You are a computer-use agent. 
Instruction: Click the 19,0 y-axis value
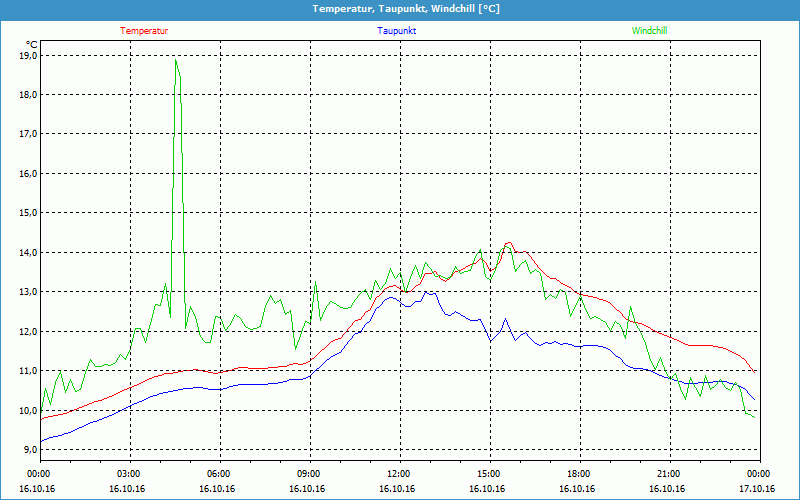click(x=28, y=56)
